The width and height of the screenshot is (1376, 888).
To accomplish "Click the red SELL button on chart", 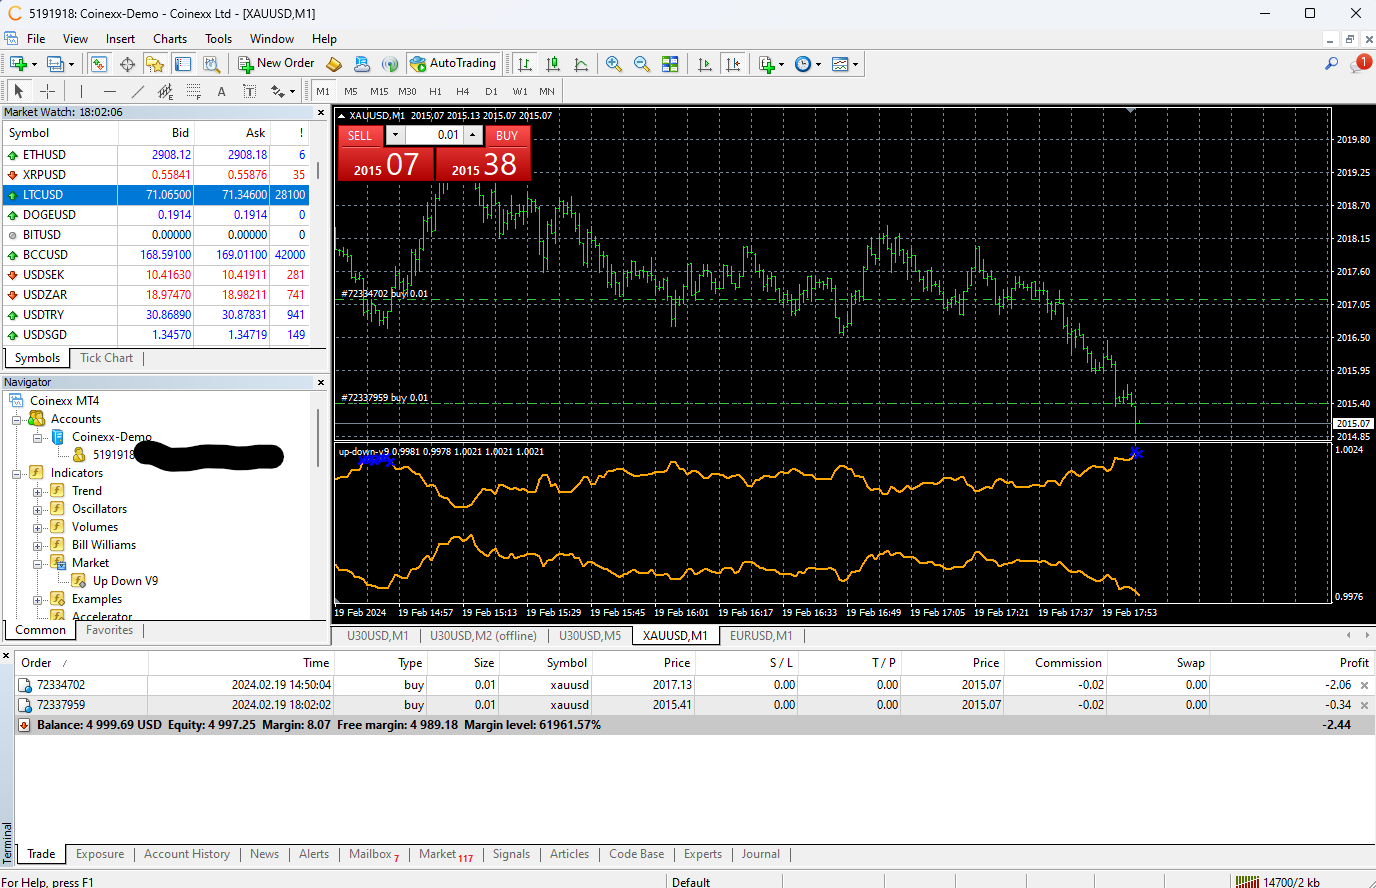I will pos(360,135).
